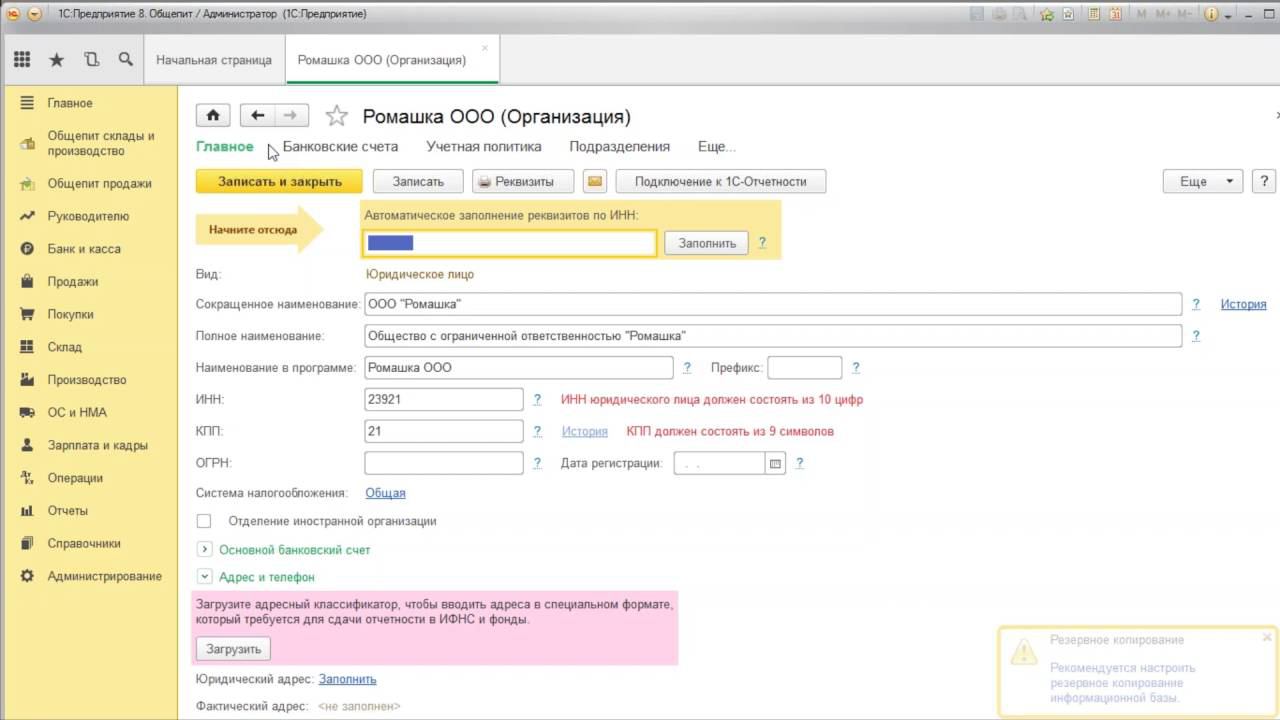Go back with the left arrow button
1280x720 pixels.
pos(257,115)
